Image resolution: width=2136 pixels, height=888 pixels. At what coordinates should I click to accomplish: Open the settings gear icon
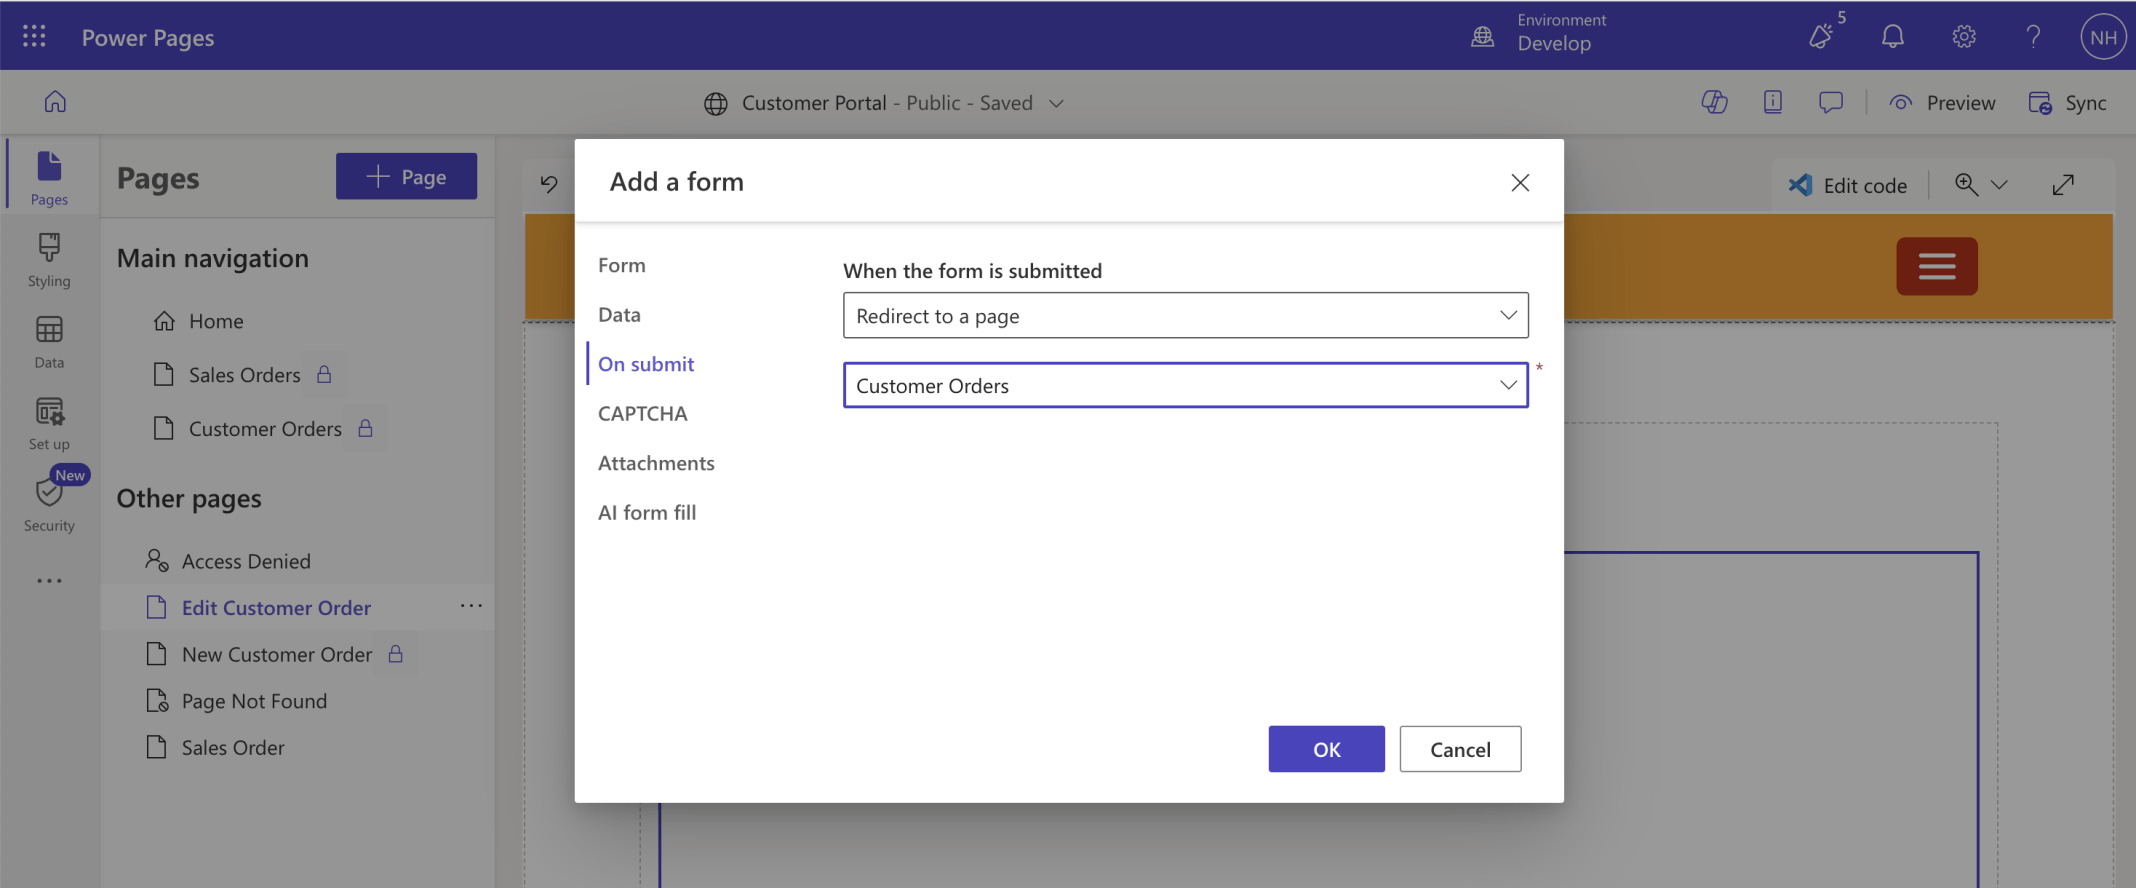pos(1963,37)
